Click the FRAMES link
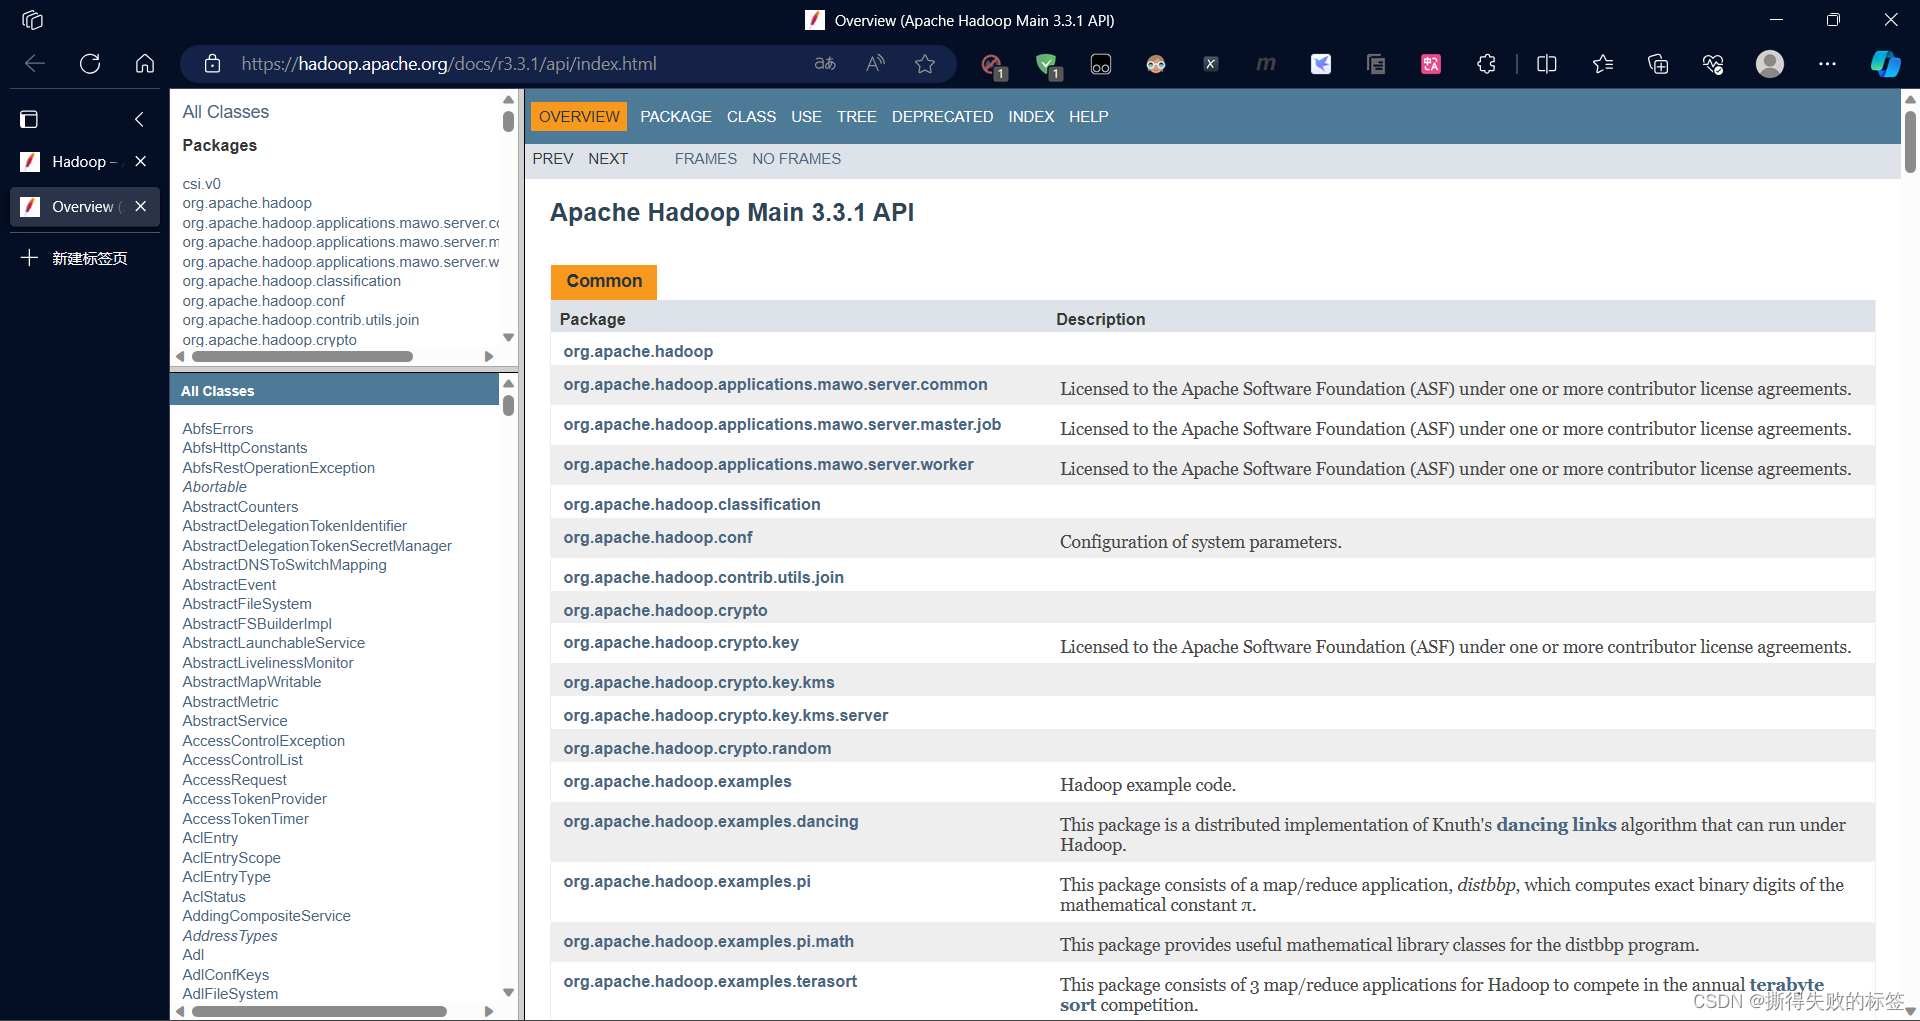 click(x=705, y=158)
